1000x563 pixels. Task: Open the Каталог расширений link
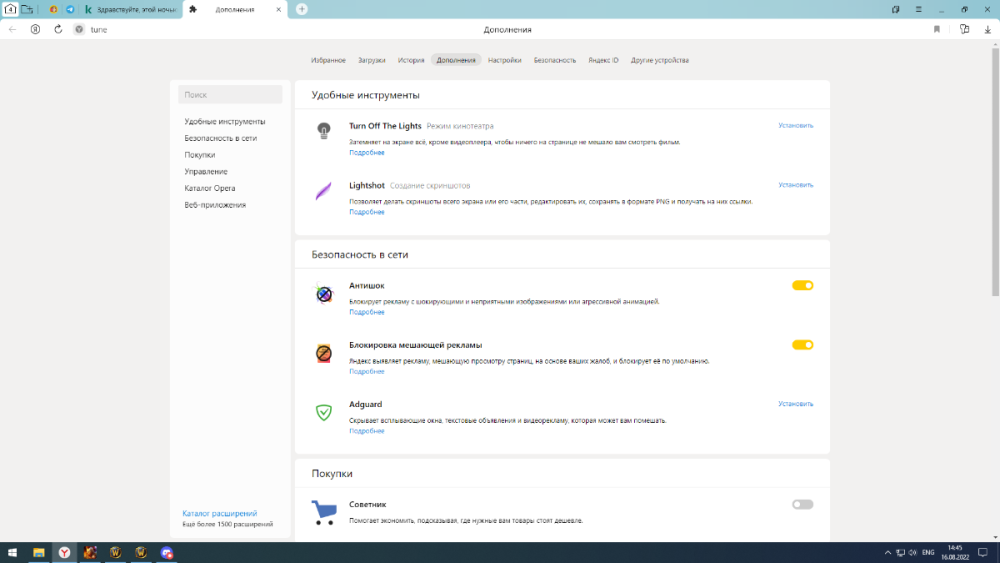click(220, 513)
